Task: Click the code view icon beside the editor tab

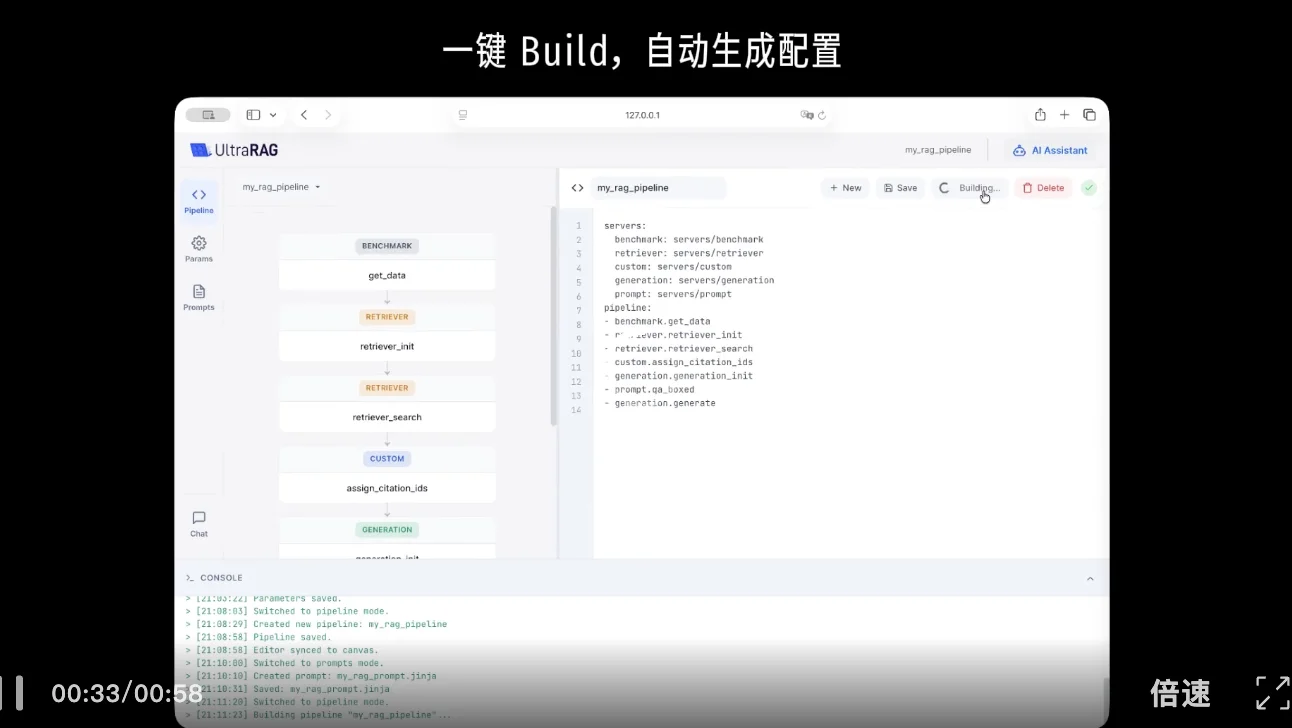Action: (x=577, y=187)
